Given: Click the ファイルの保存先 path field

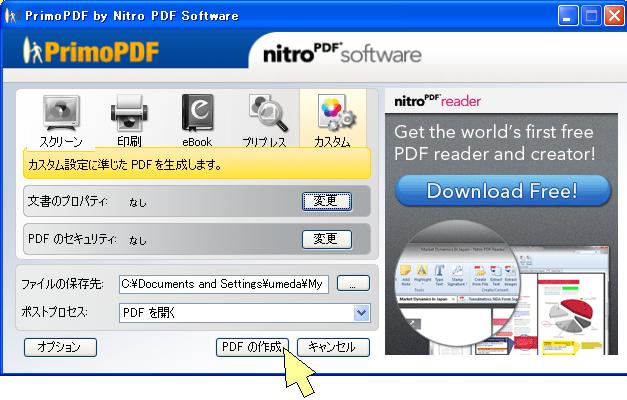Looking at the screenshot, I should tap(224, 284).
